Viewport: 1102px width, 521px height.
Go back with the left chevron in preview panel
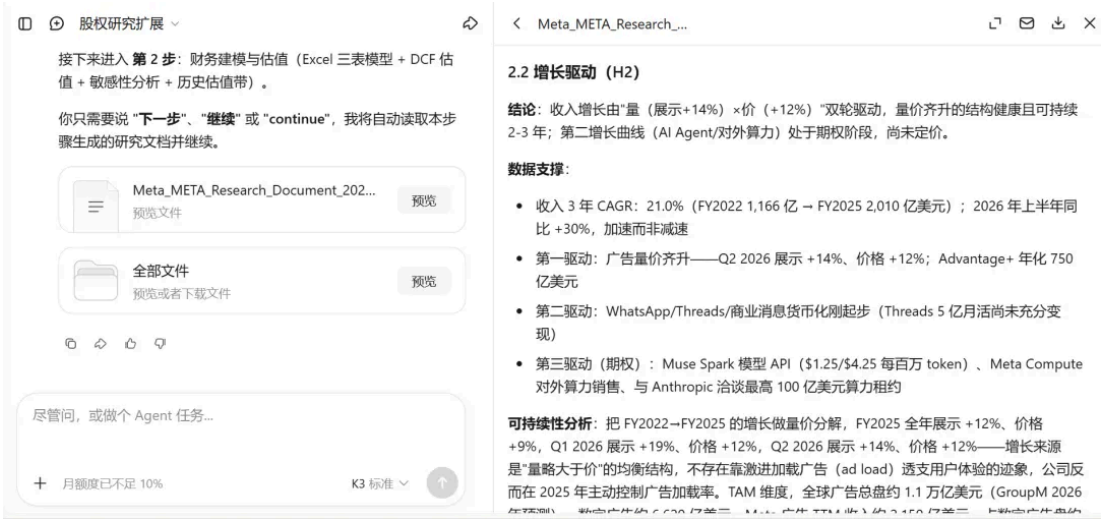pos(517,24)
